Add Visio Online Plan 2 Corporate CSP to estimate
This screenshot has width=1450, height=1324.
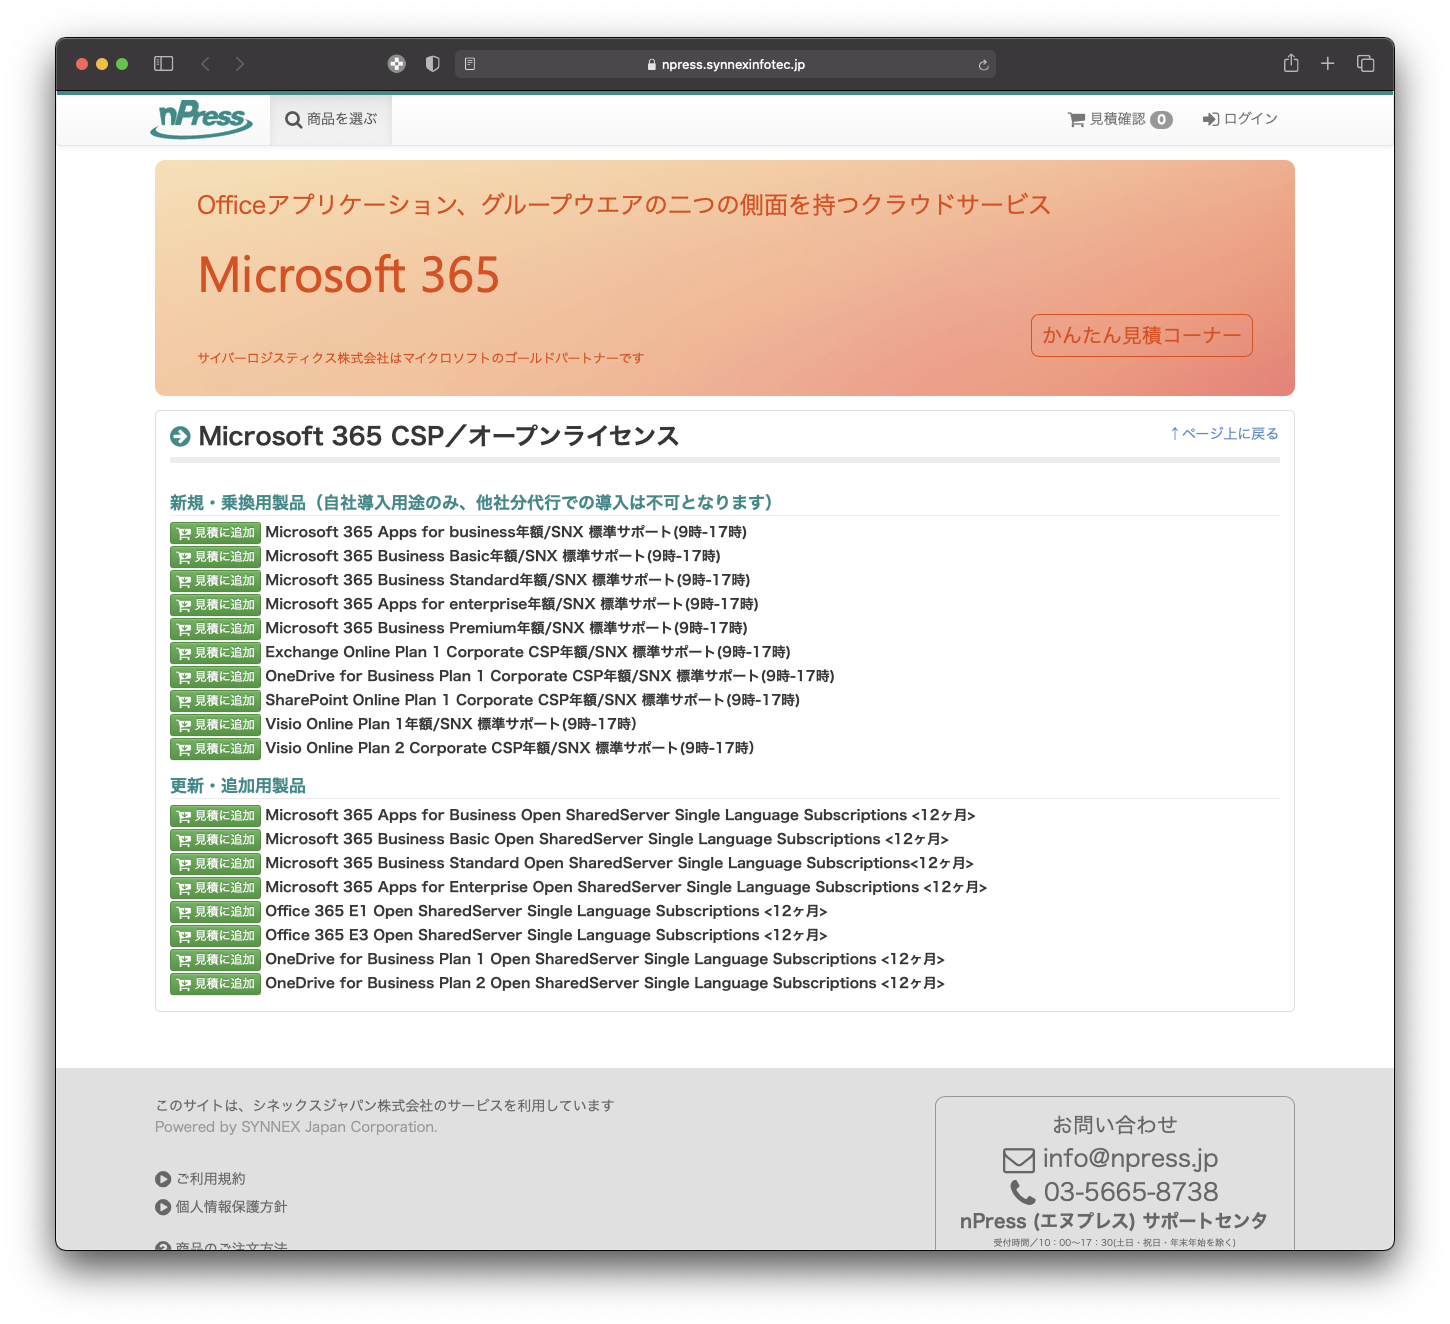pyautogui.click(x=215, y=749)
